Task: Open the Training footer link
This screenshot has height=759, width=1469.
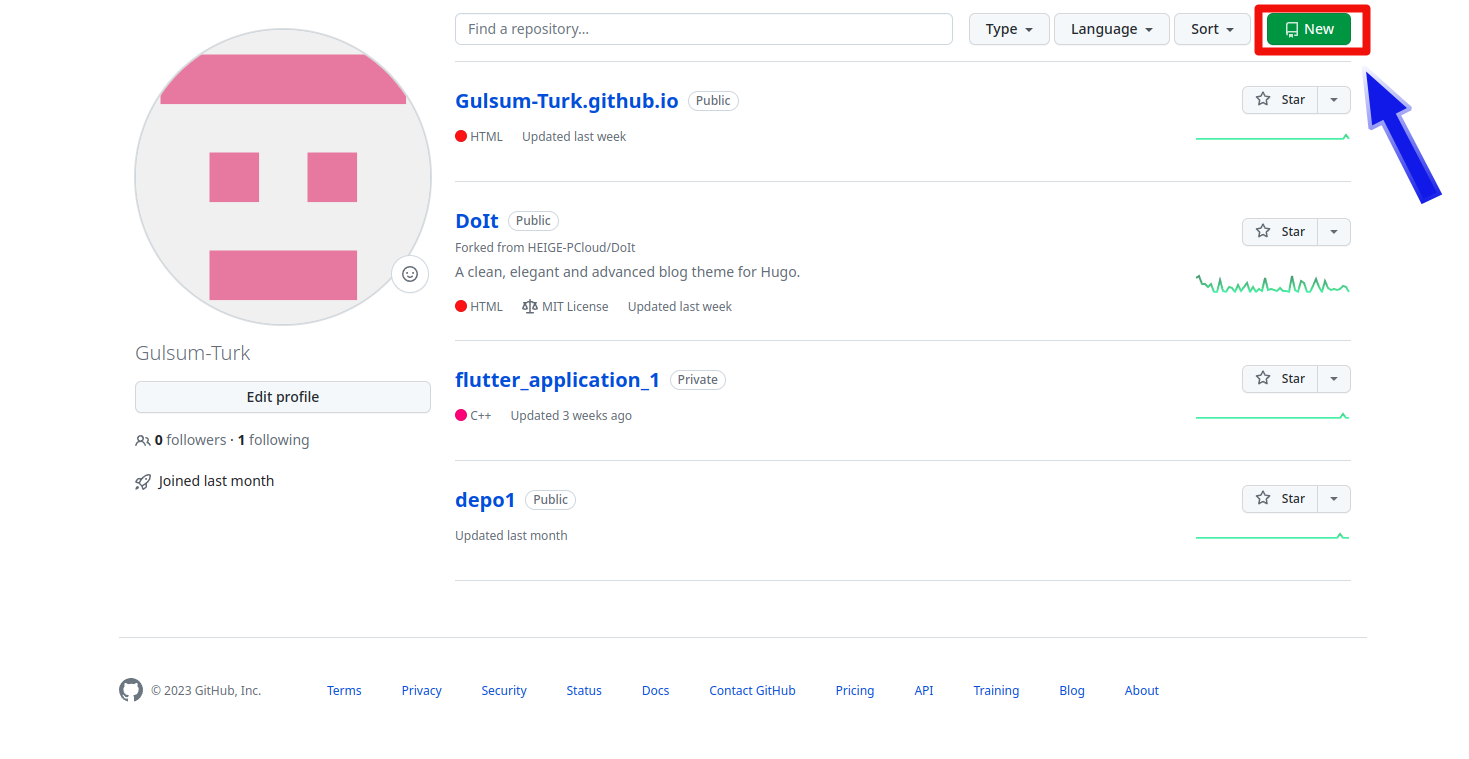Action: pyautogui.click(x=996, y=691)
